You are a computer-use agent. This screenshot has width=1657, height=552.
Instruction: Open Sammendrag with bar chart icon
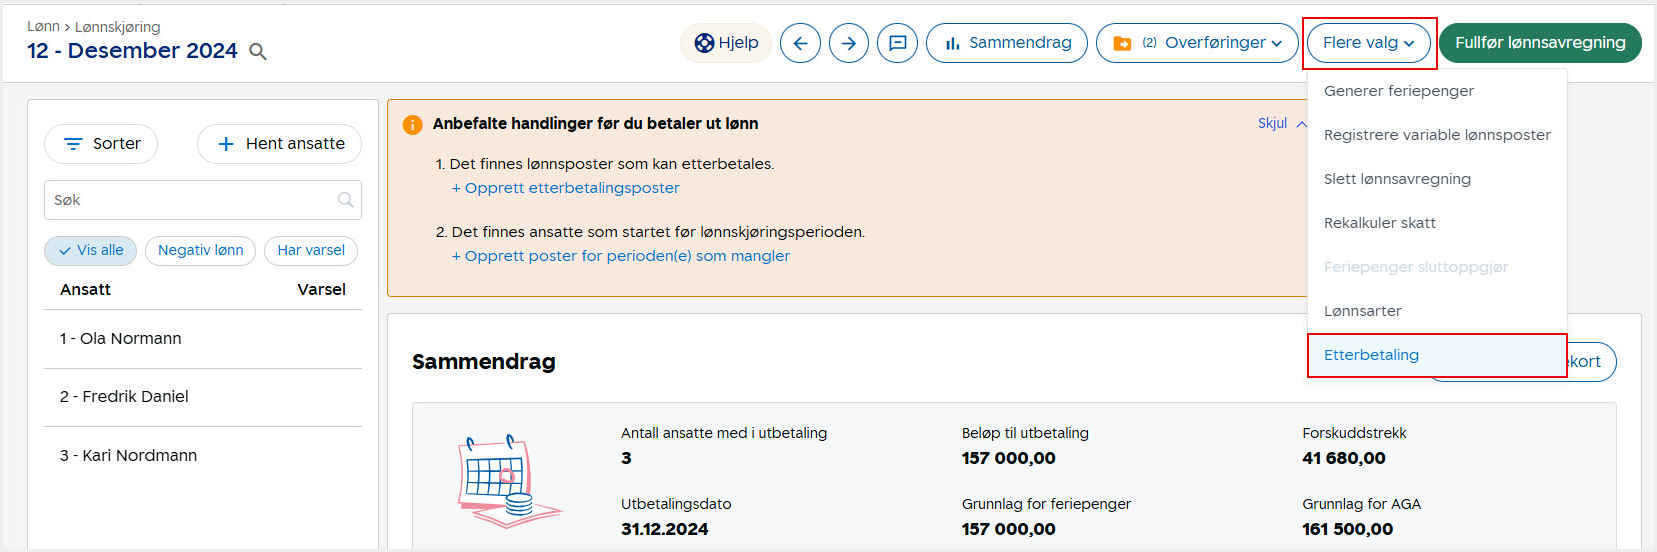pos(1006,43)
